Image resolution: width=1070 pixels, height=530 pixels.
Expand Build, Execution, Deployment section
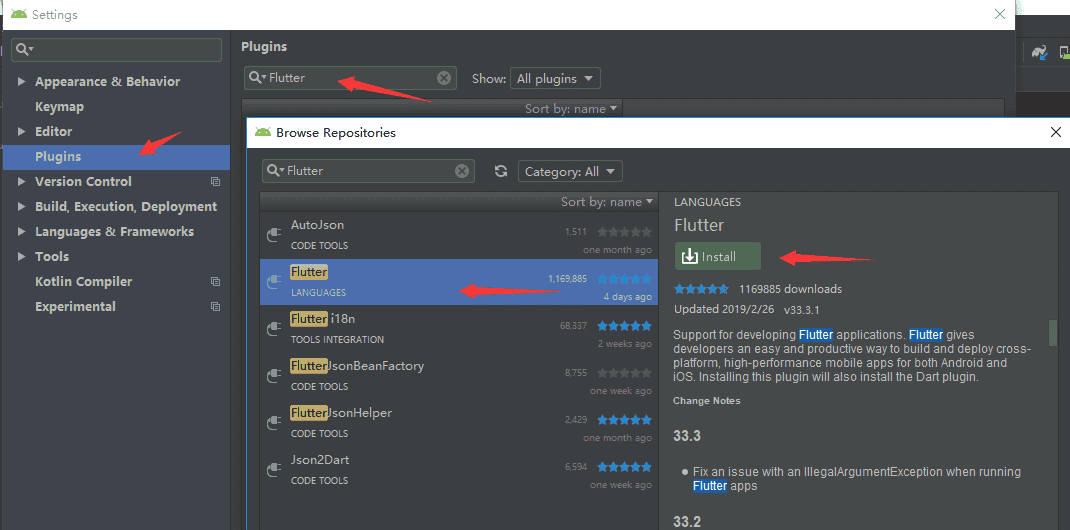pyautogui.click(x=21, y=206)
